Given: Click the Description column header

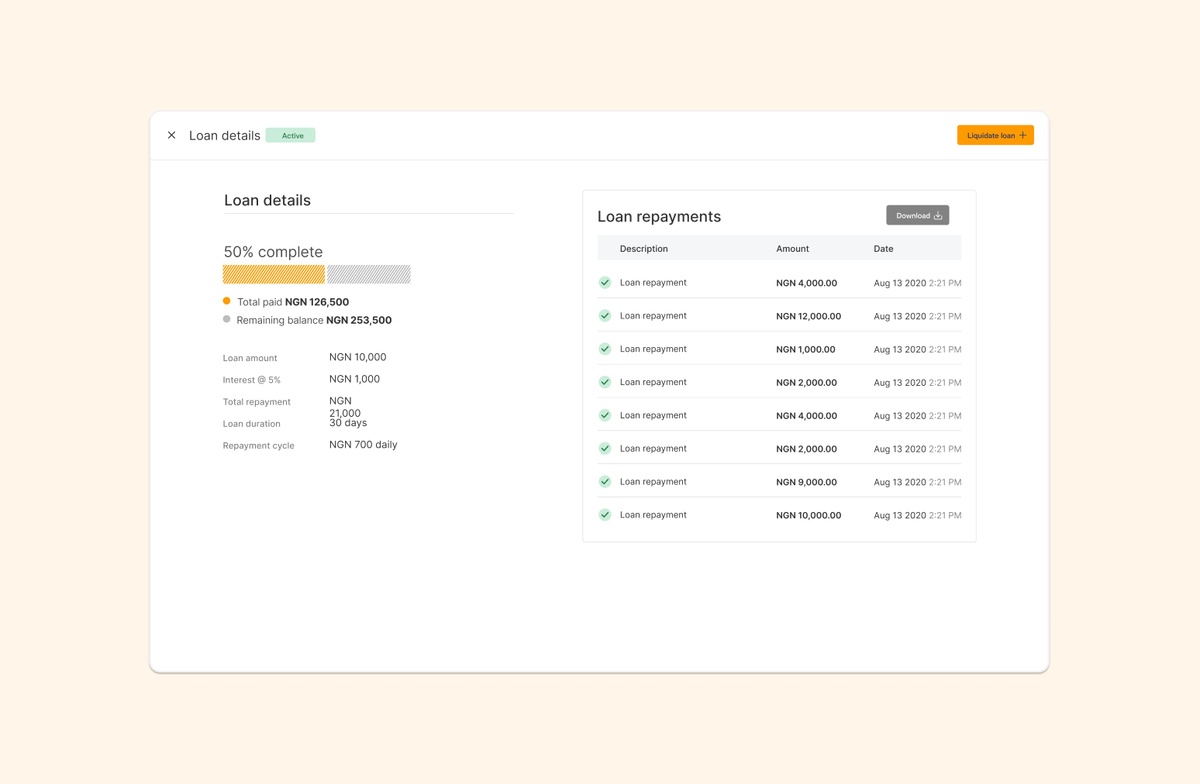Looking at the screenshot, I should pos(644,248).
